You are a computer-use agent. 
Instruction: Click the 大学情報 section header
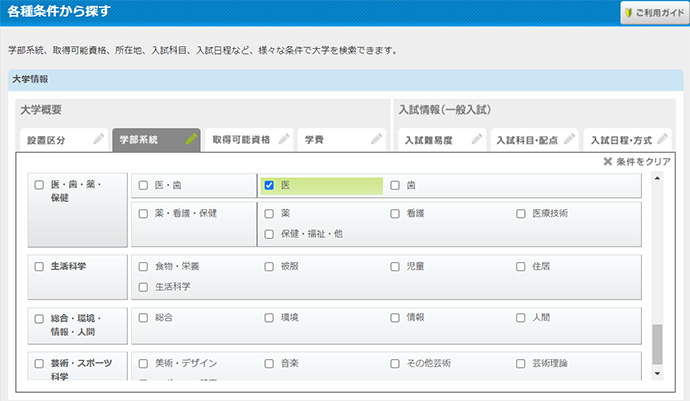[345, 80]
